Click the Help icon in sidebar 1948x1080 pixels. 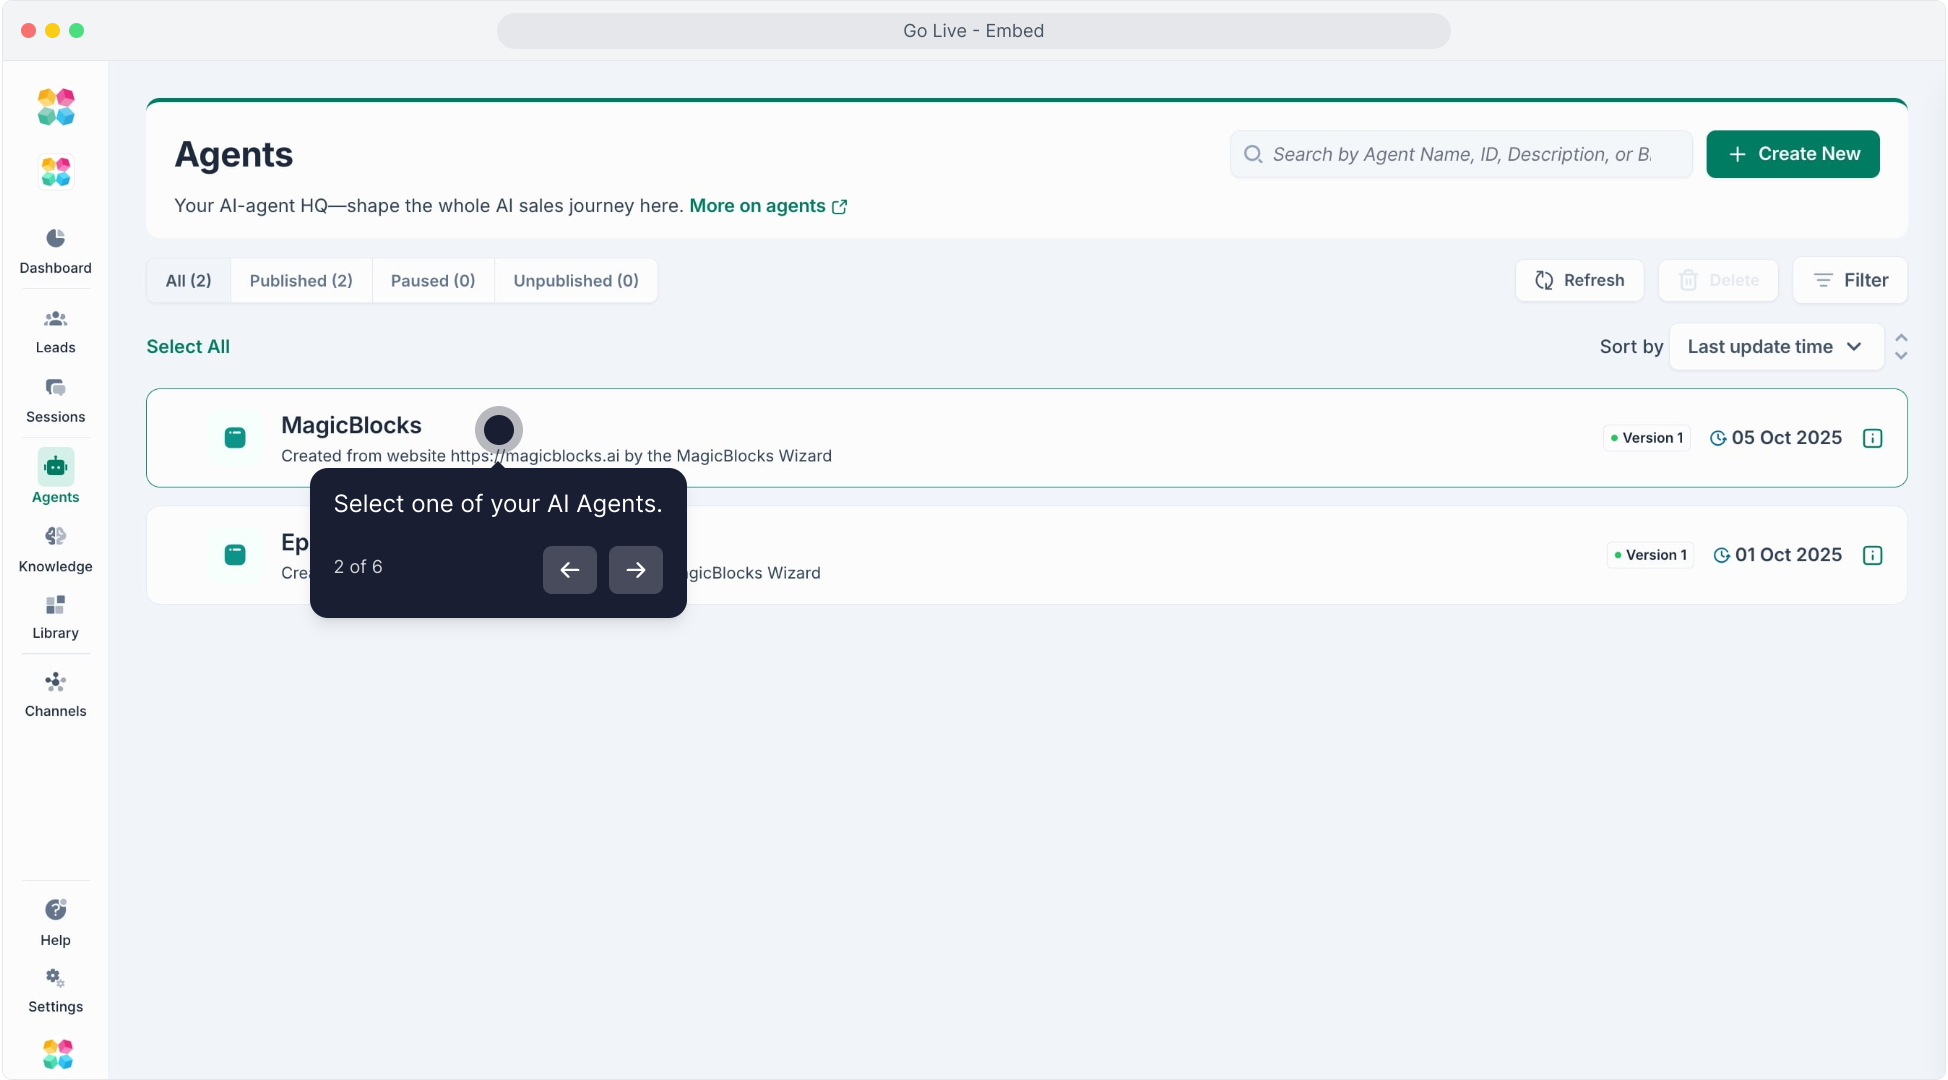tap(55, 910)
